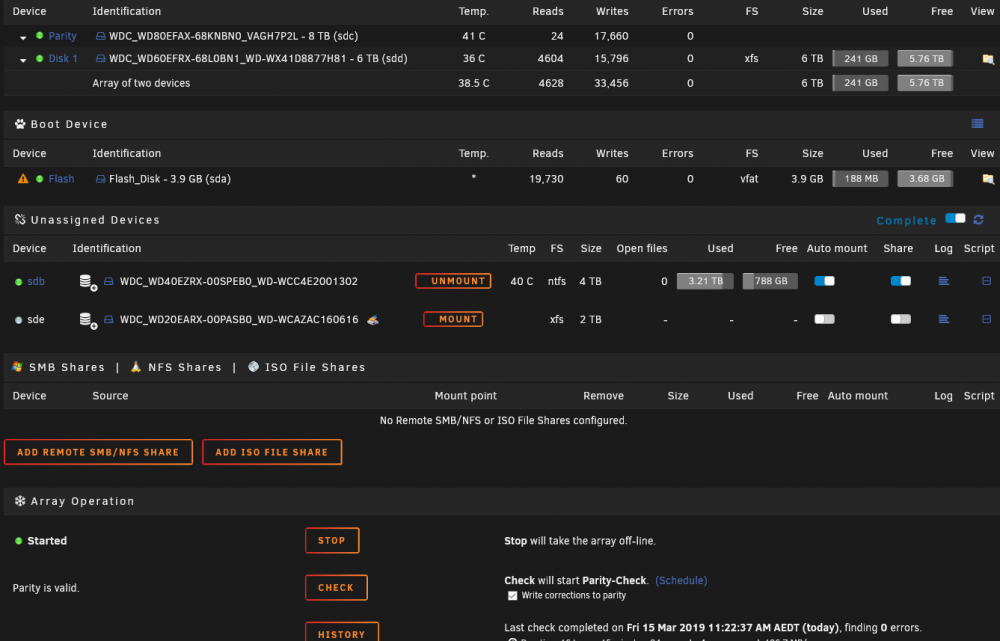Click the Boot Device list view icon

coord(977,124)
